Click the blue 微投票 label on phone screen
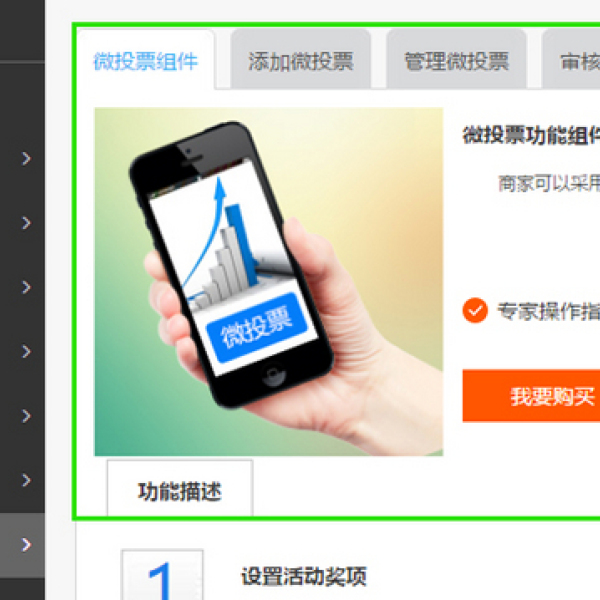The image size is (600, 600). (257, 328)
